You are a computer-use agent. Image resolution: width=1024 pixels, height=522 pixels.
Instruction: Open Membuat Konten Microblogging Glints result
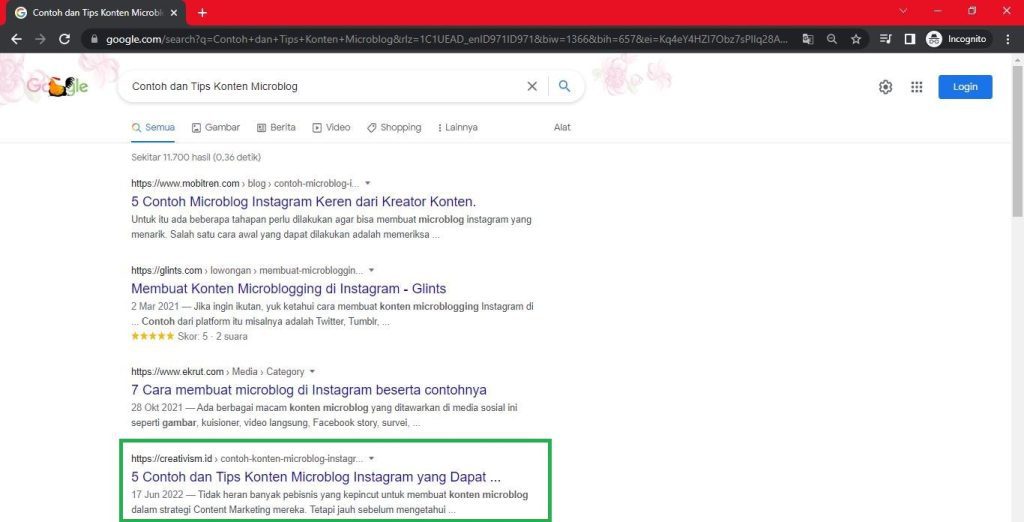tap(289, 288)
